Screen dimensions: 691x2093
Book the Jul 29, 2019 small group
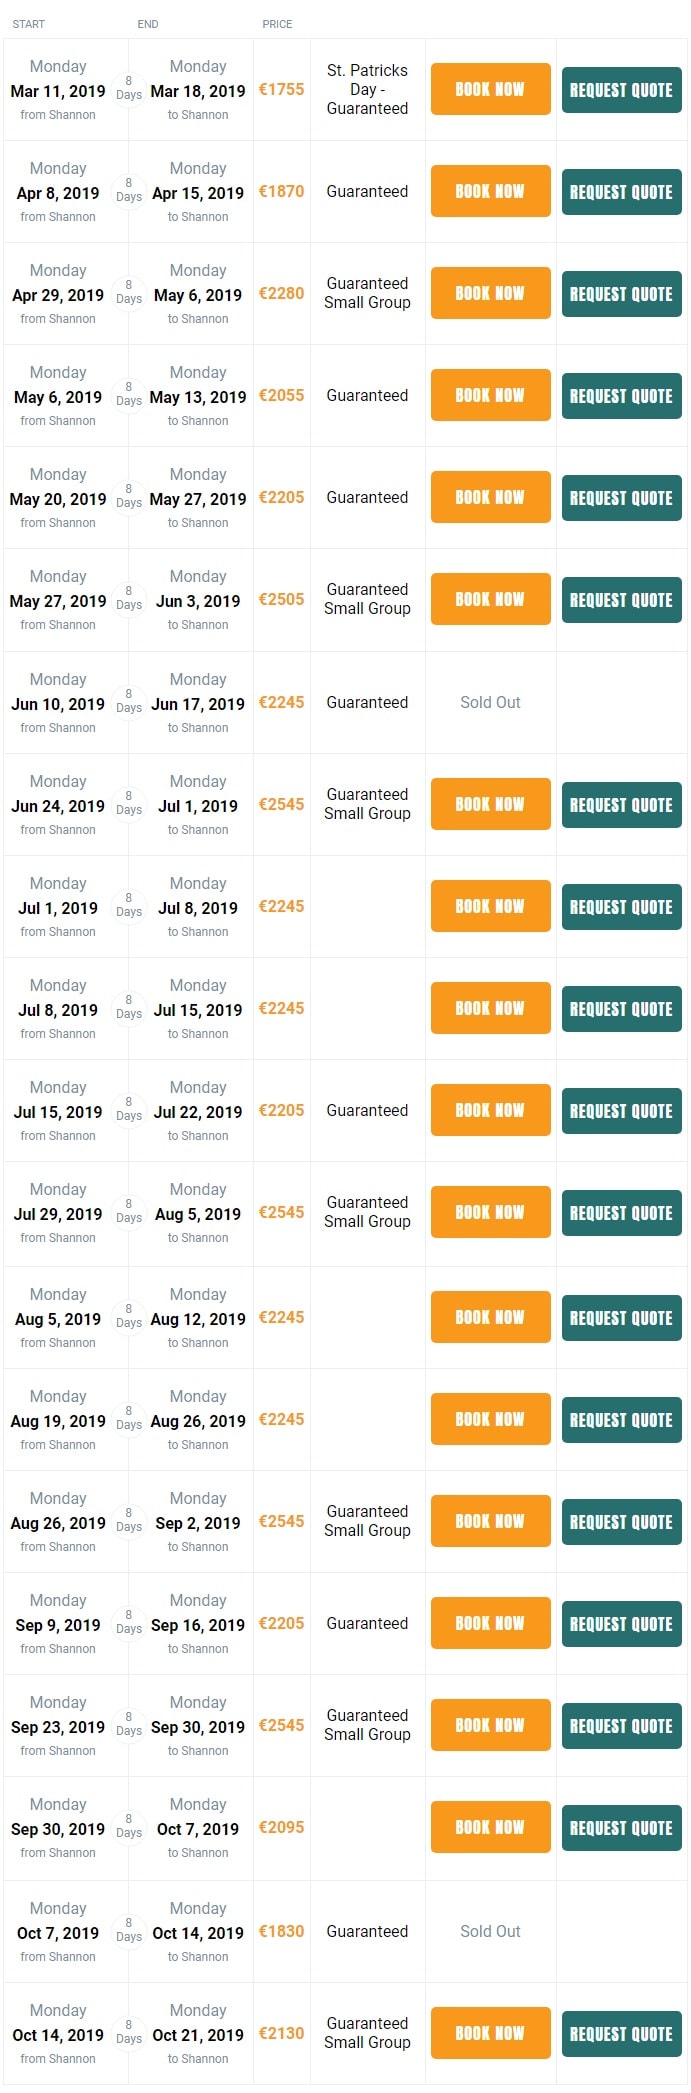[x=490, y=1212]
